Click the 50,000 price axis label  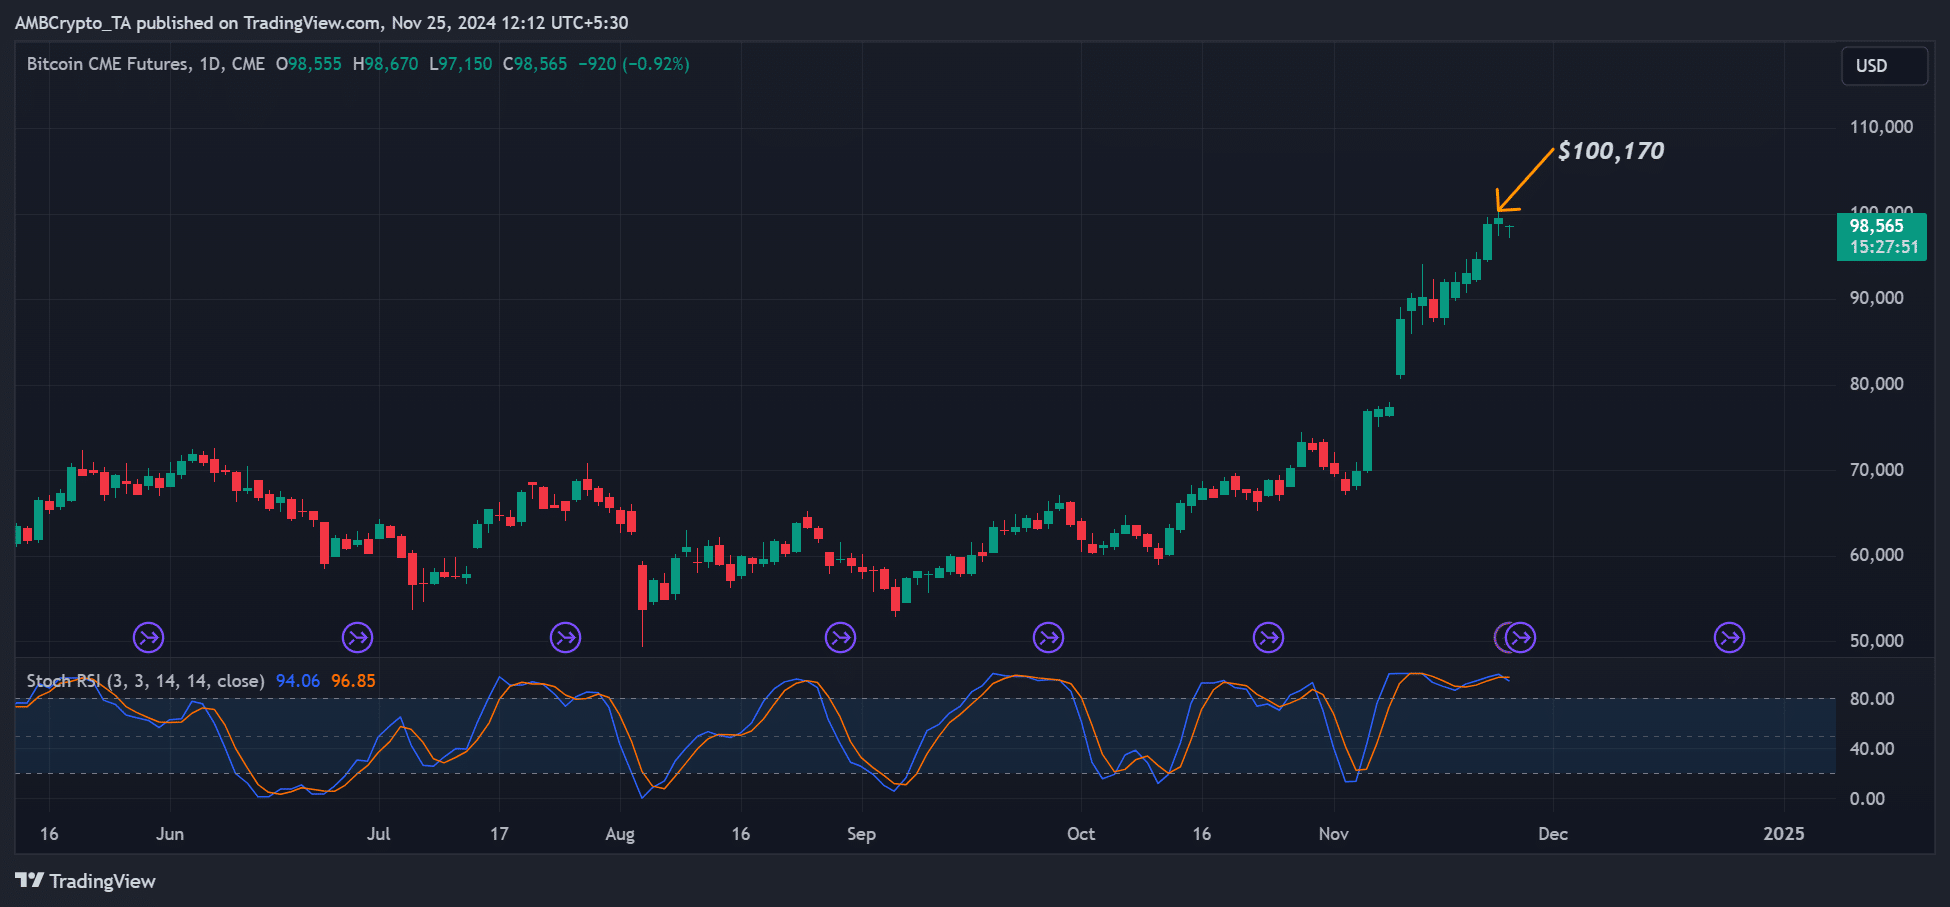point(1877,641)
